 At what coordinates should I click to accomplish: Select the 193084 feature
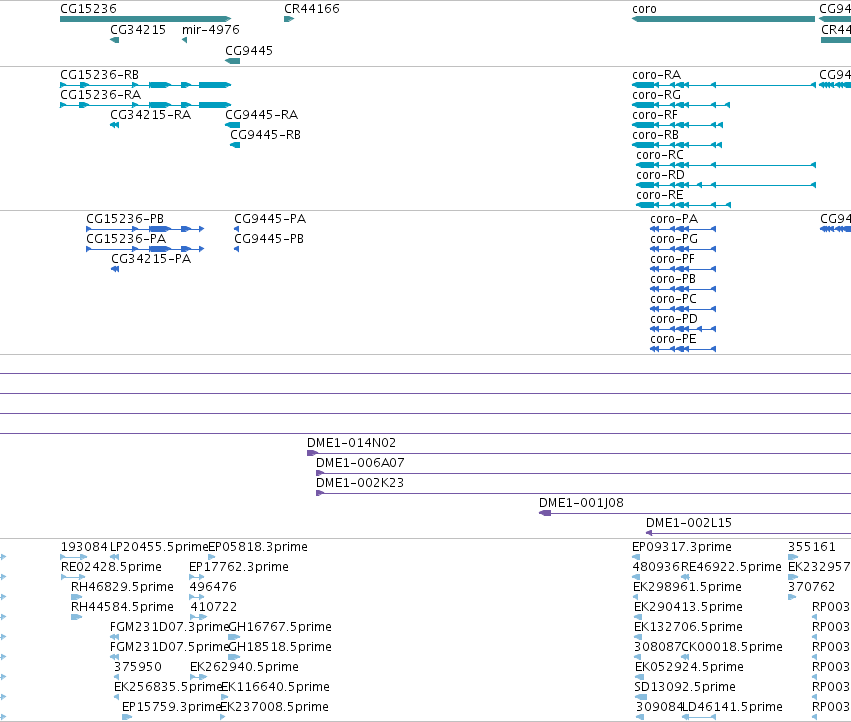click(x=74, y=557)
